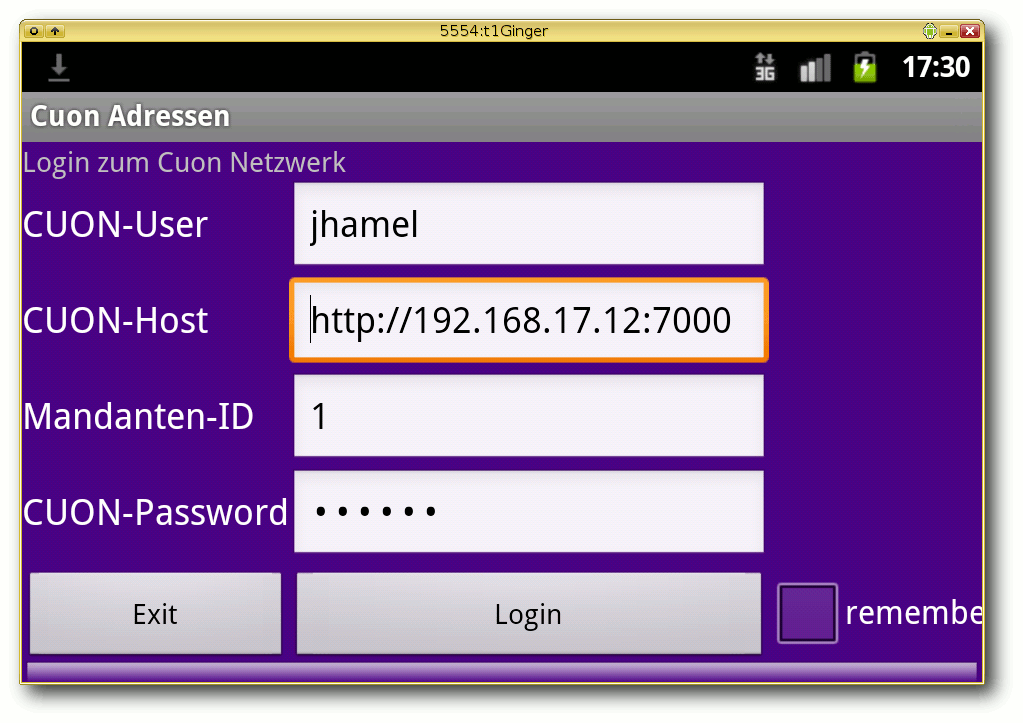The width and height of the screenshot is (1023, 723).
Task: Click into the CUON-Host URL field
Action: coord(528,320)
